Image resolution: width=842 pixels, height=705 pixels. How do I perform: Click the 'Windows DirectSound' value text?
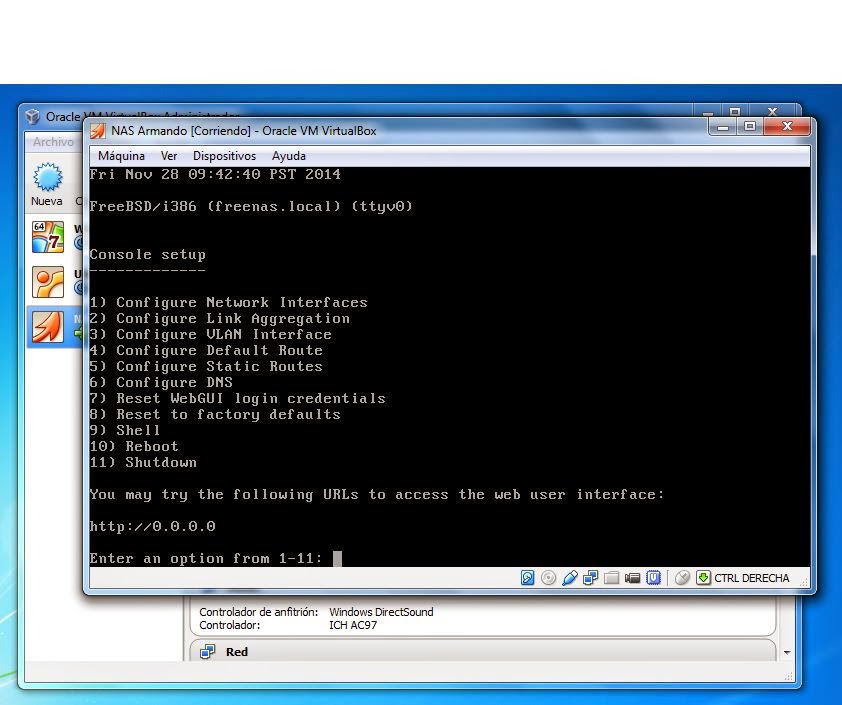pos(381,612)
